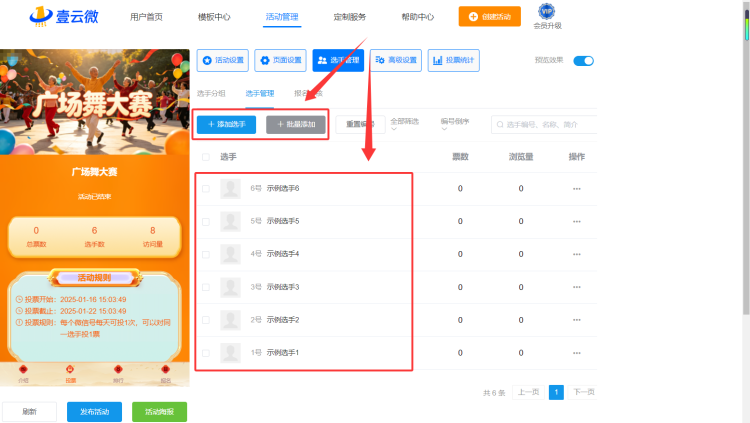Click the 排行 icon in preview footer

point(118,374)
